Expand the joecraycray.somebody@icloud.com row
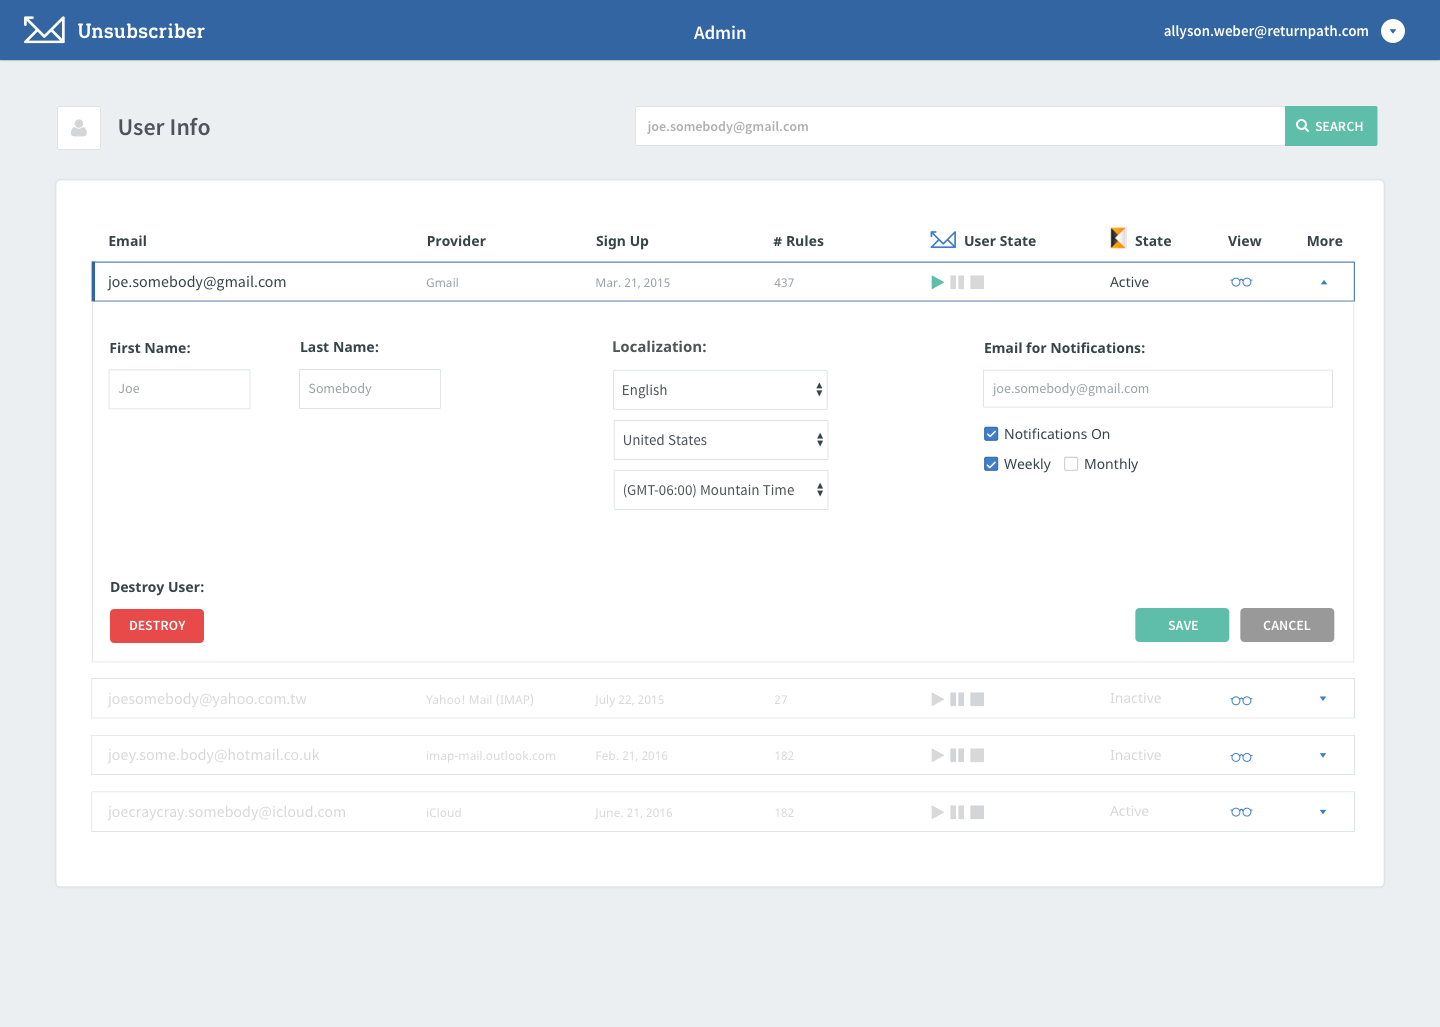The width and height of the screenshot is (1440, 1027). click(1323, 812)
